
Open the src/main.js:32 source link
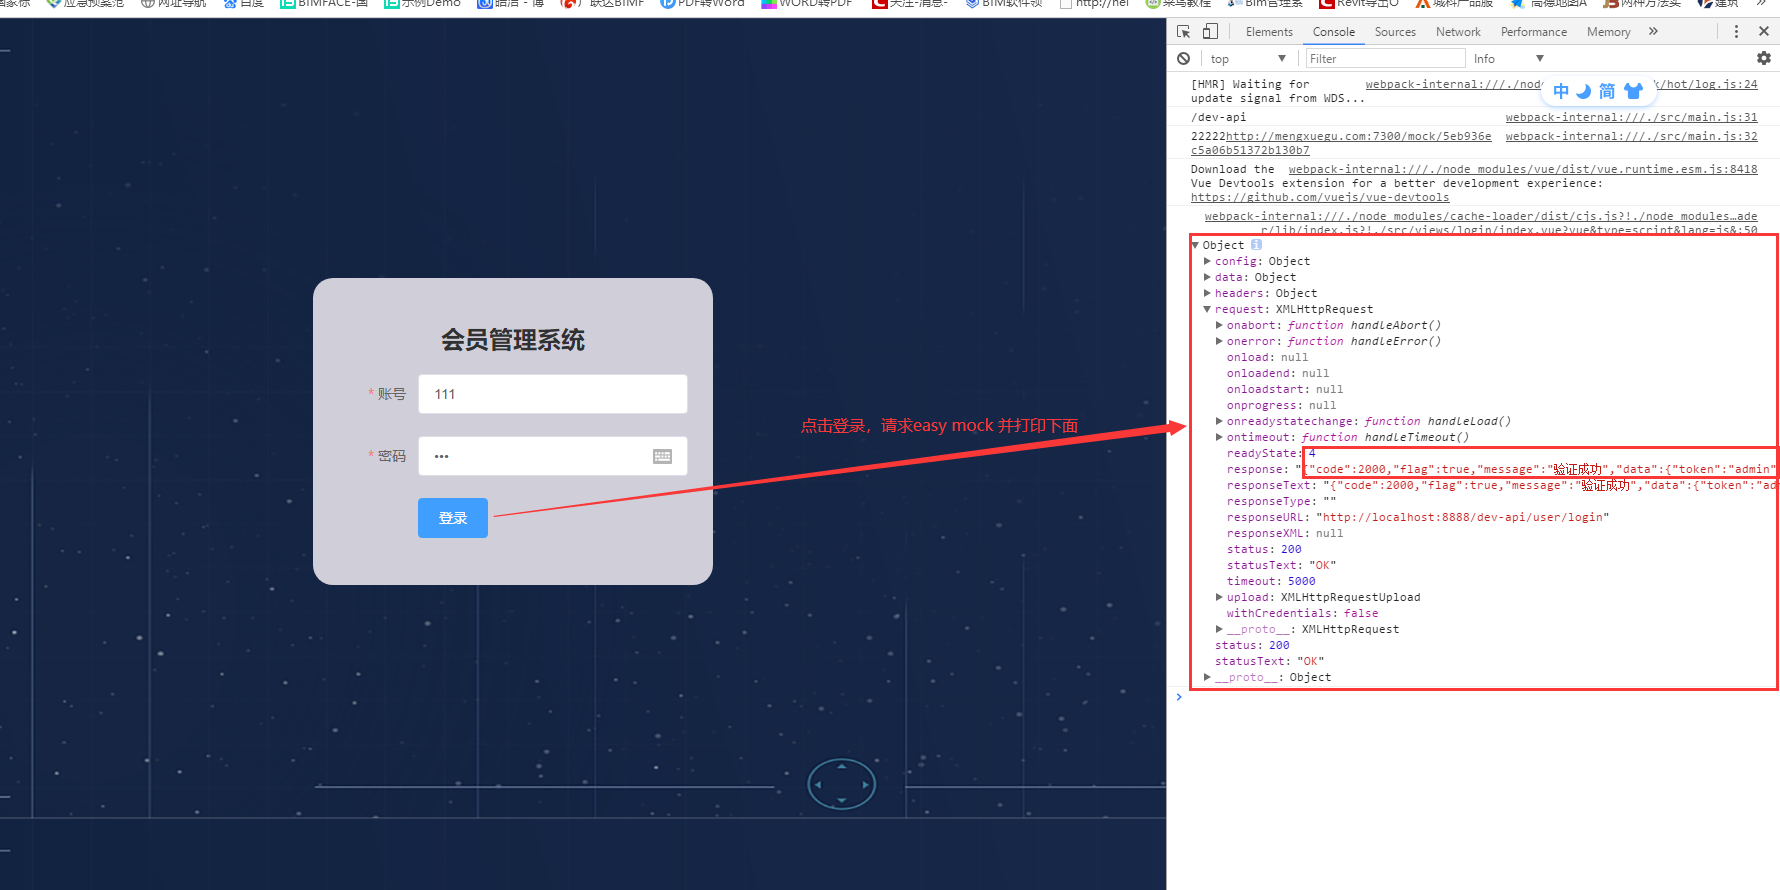[x=1631, y=136]
